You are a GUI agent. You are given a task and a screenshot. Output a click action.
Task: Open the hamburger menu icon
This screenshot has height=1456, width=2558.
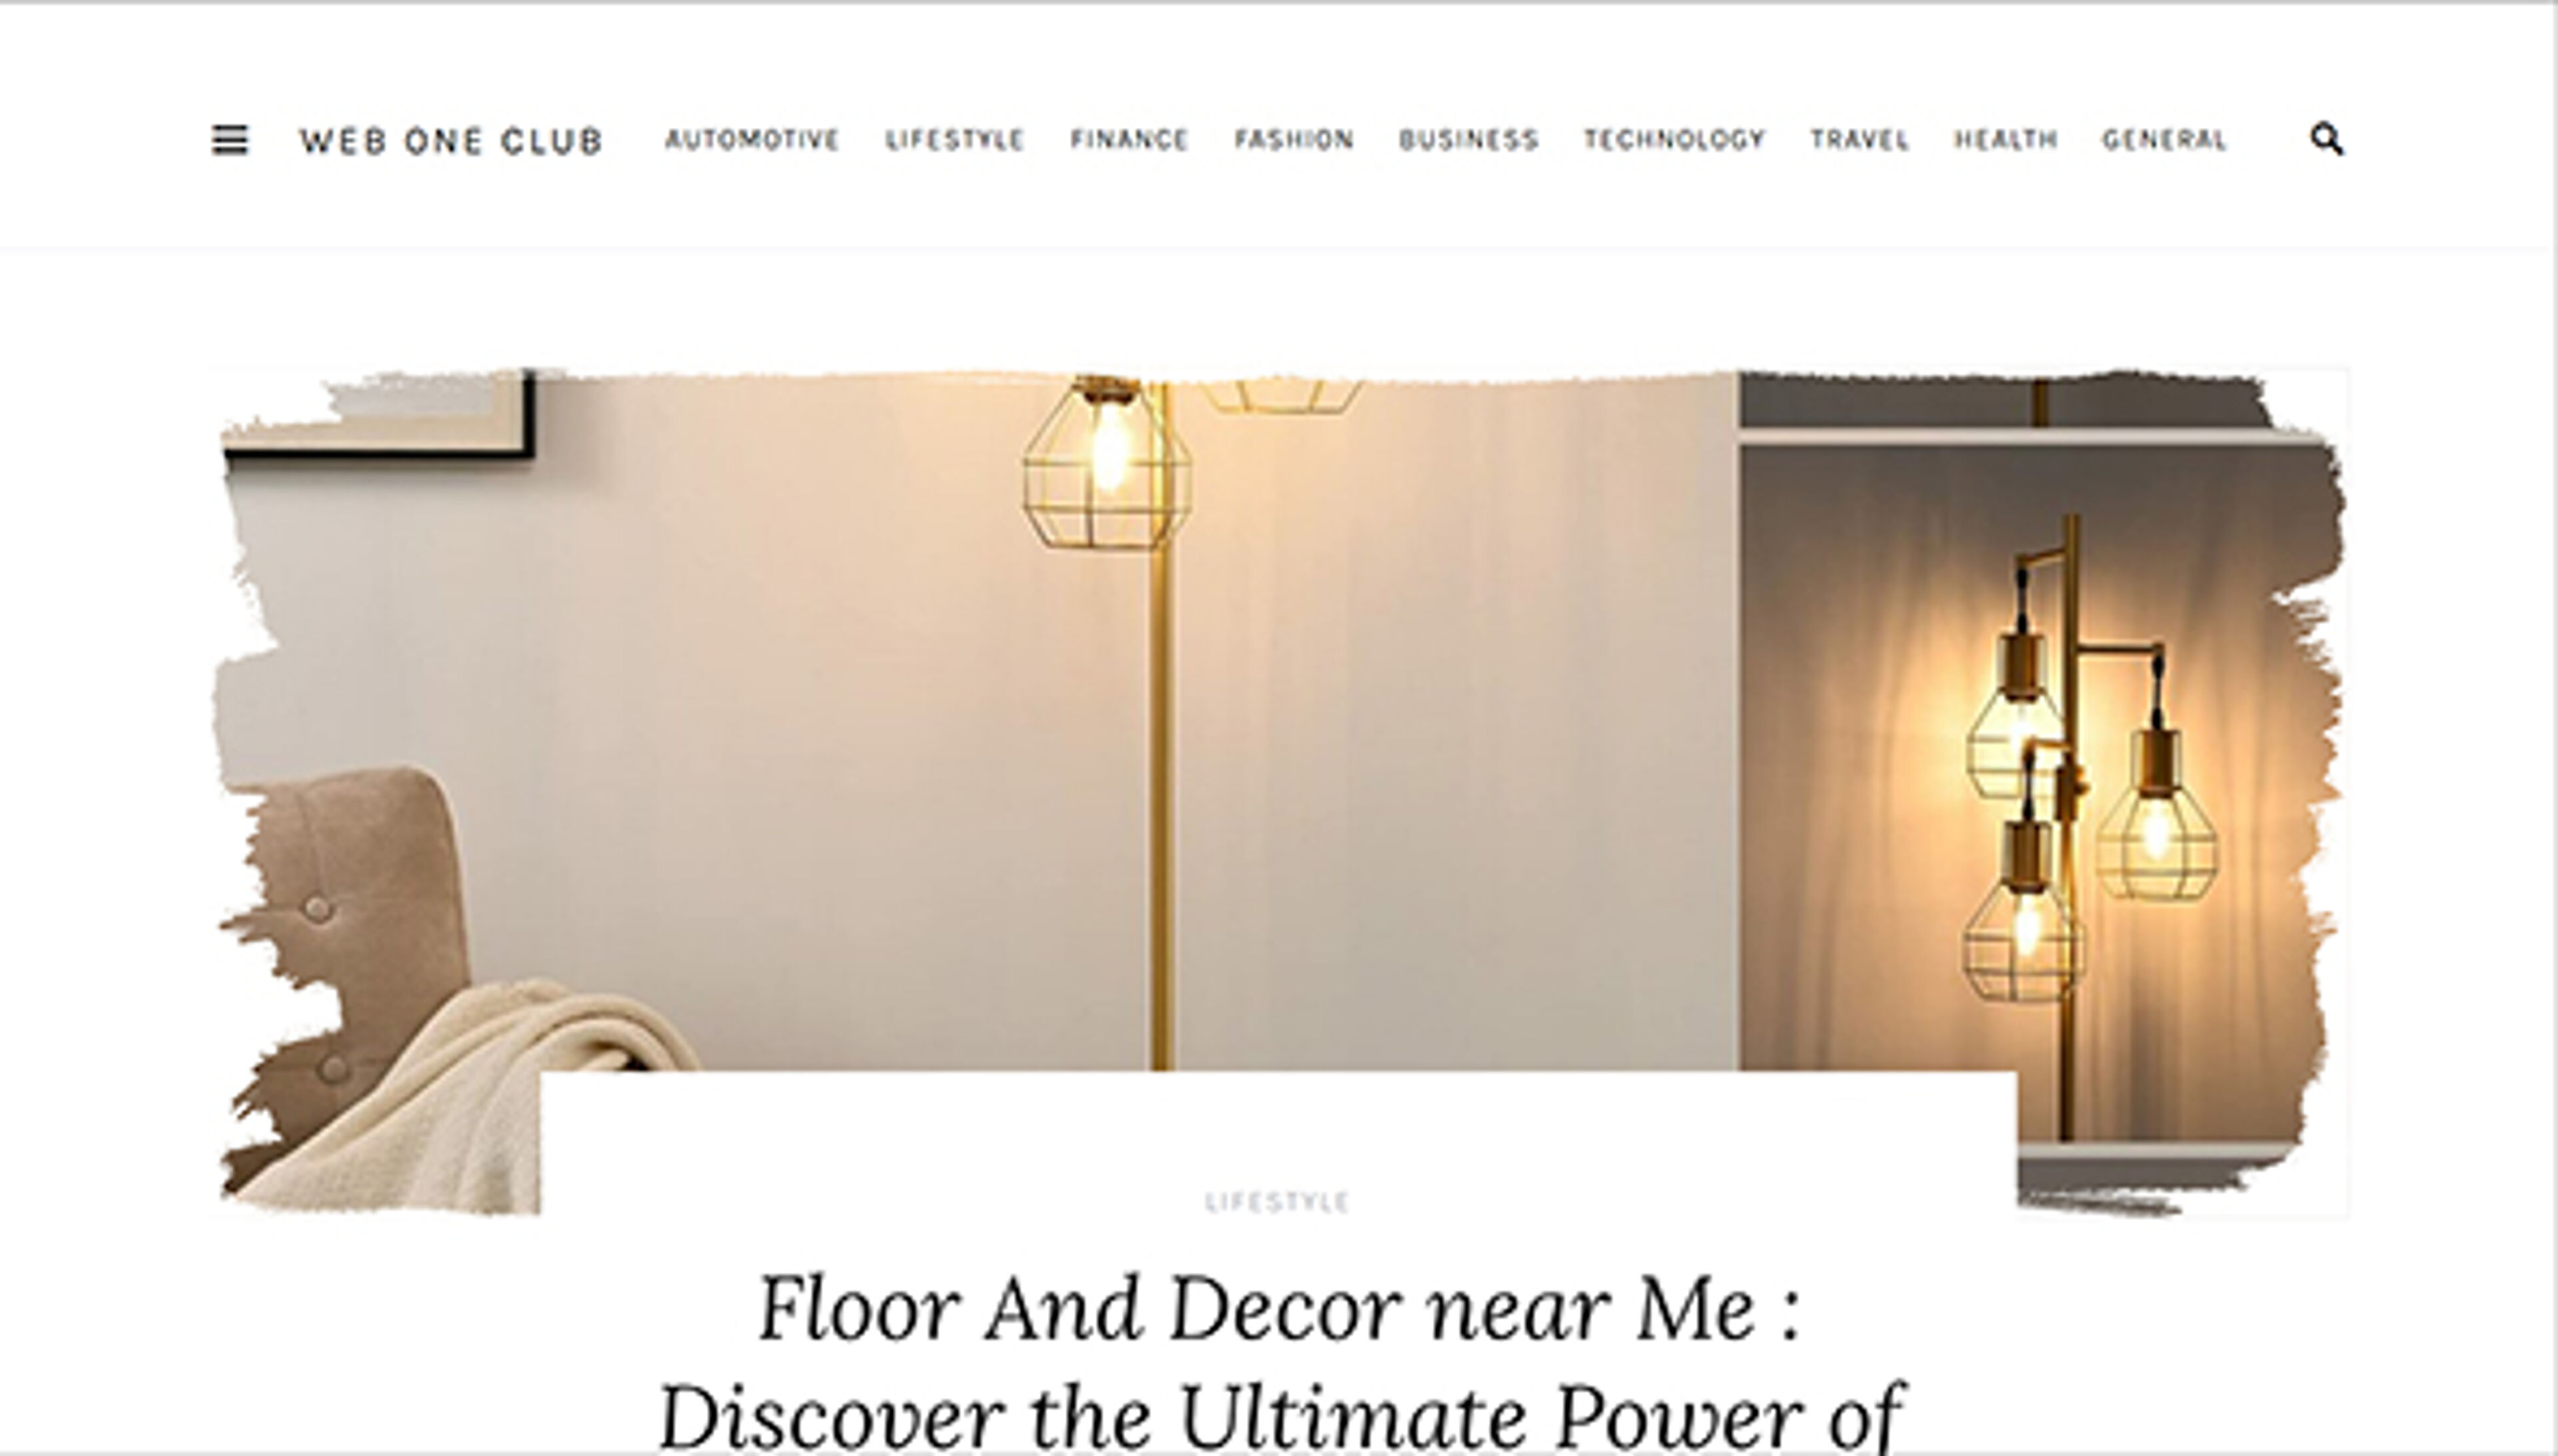pyautogui.click(x=230, y=140)
